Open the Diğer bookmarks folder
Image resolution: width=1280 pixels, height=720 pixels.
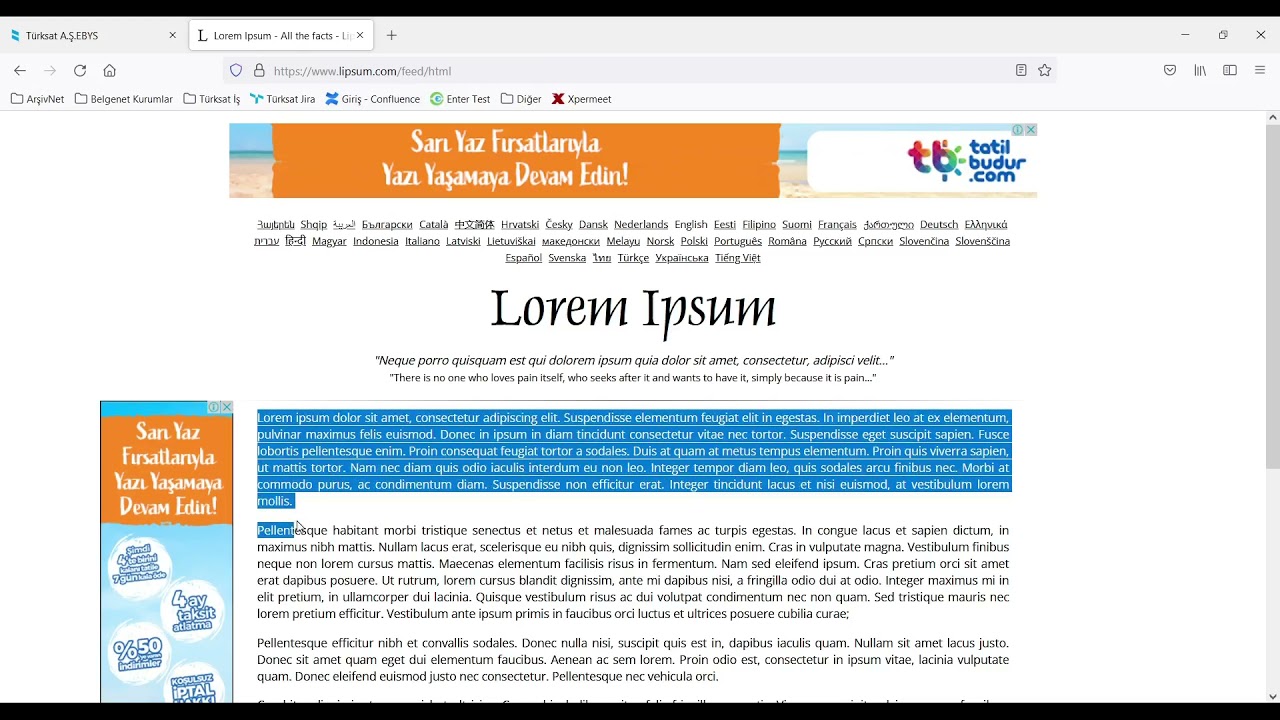point(521,99)
